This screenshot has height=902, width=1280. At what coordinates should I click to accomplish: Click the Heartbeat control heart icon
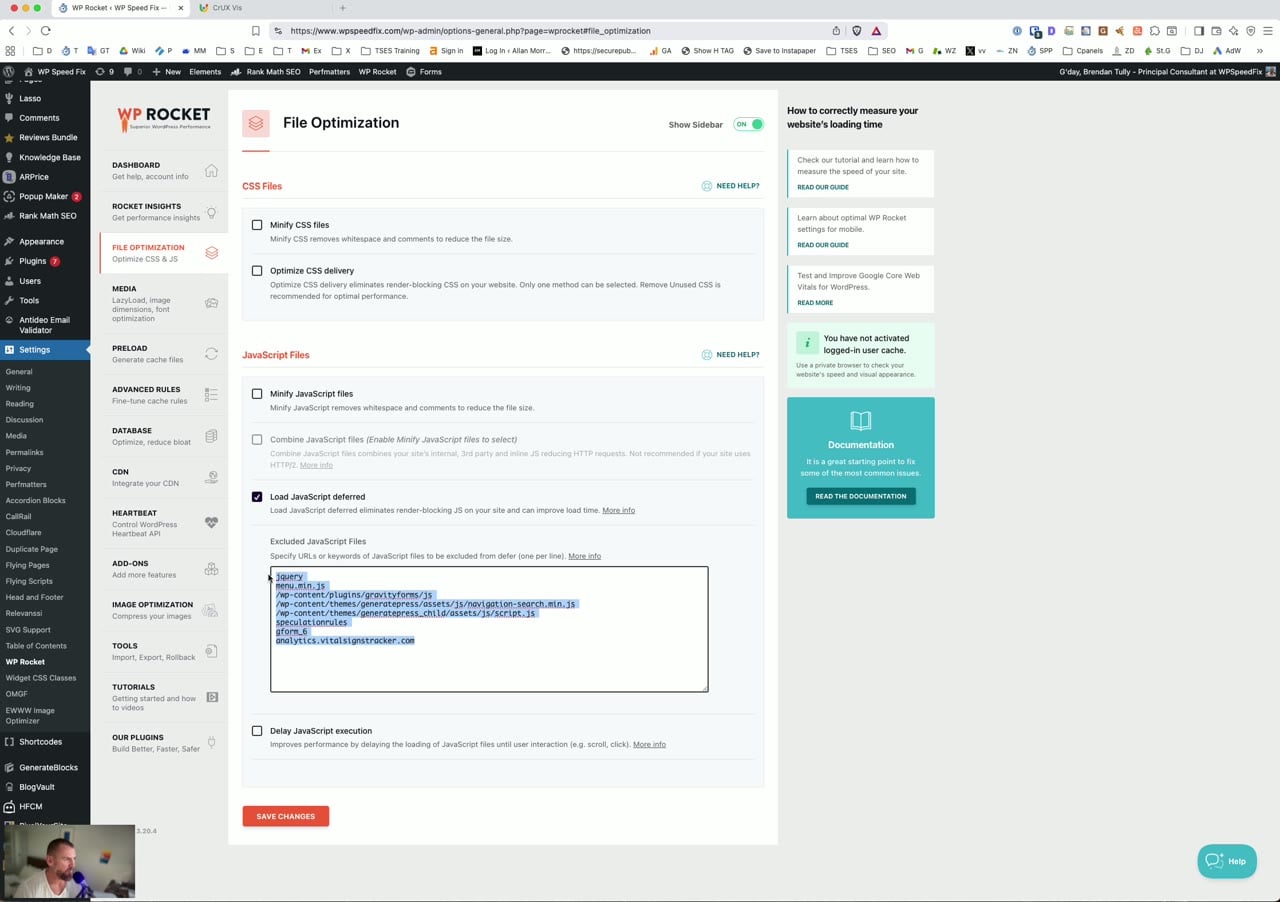(211, 522)
